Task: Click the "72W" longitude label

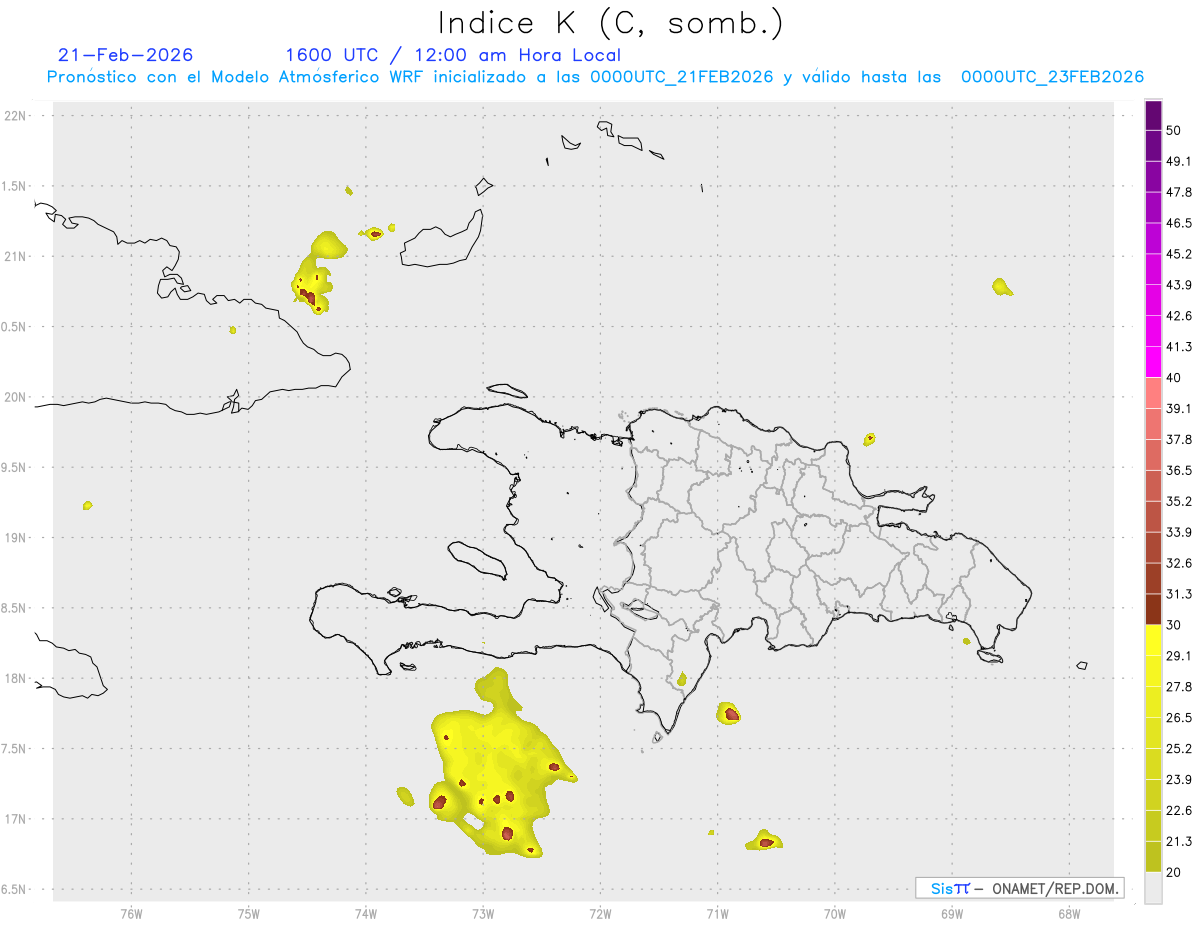Action: pyautogui.click(x=600, y=912)
